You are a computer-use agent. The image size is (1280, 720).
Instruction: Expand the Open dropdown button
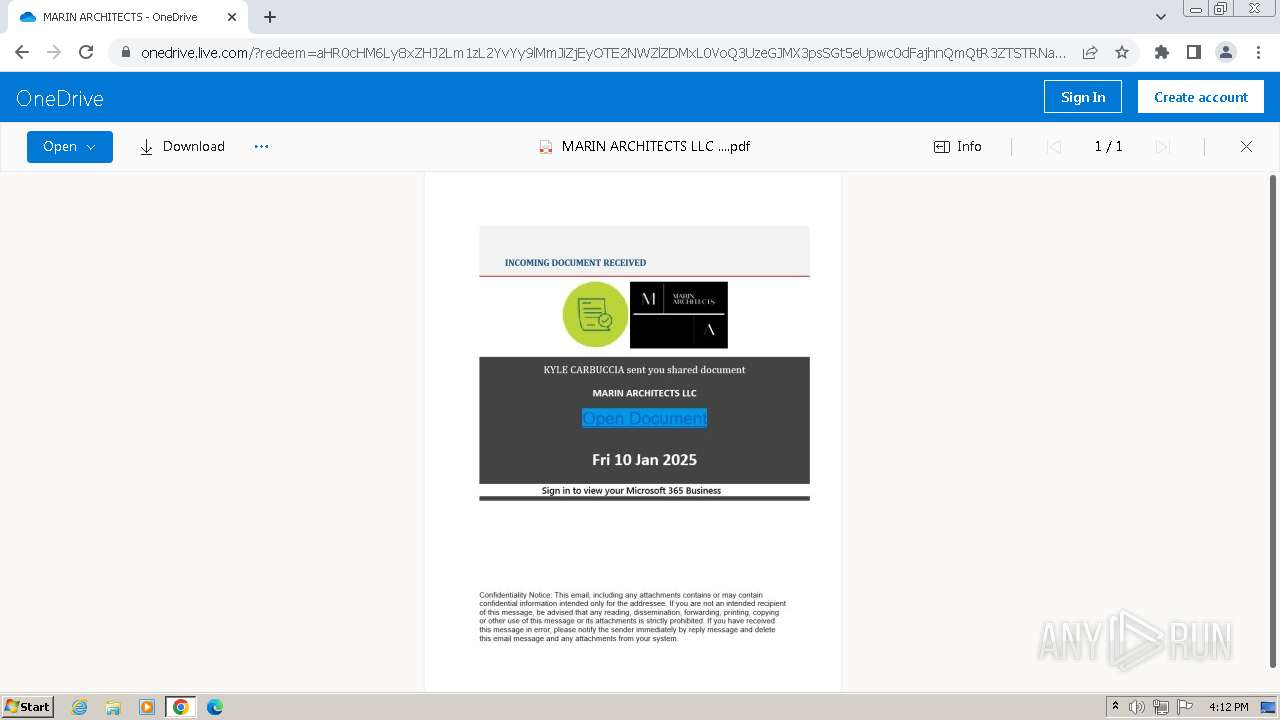click(70, 146)
